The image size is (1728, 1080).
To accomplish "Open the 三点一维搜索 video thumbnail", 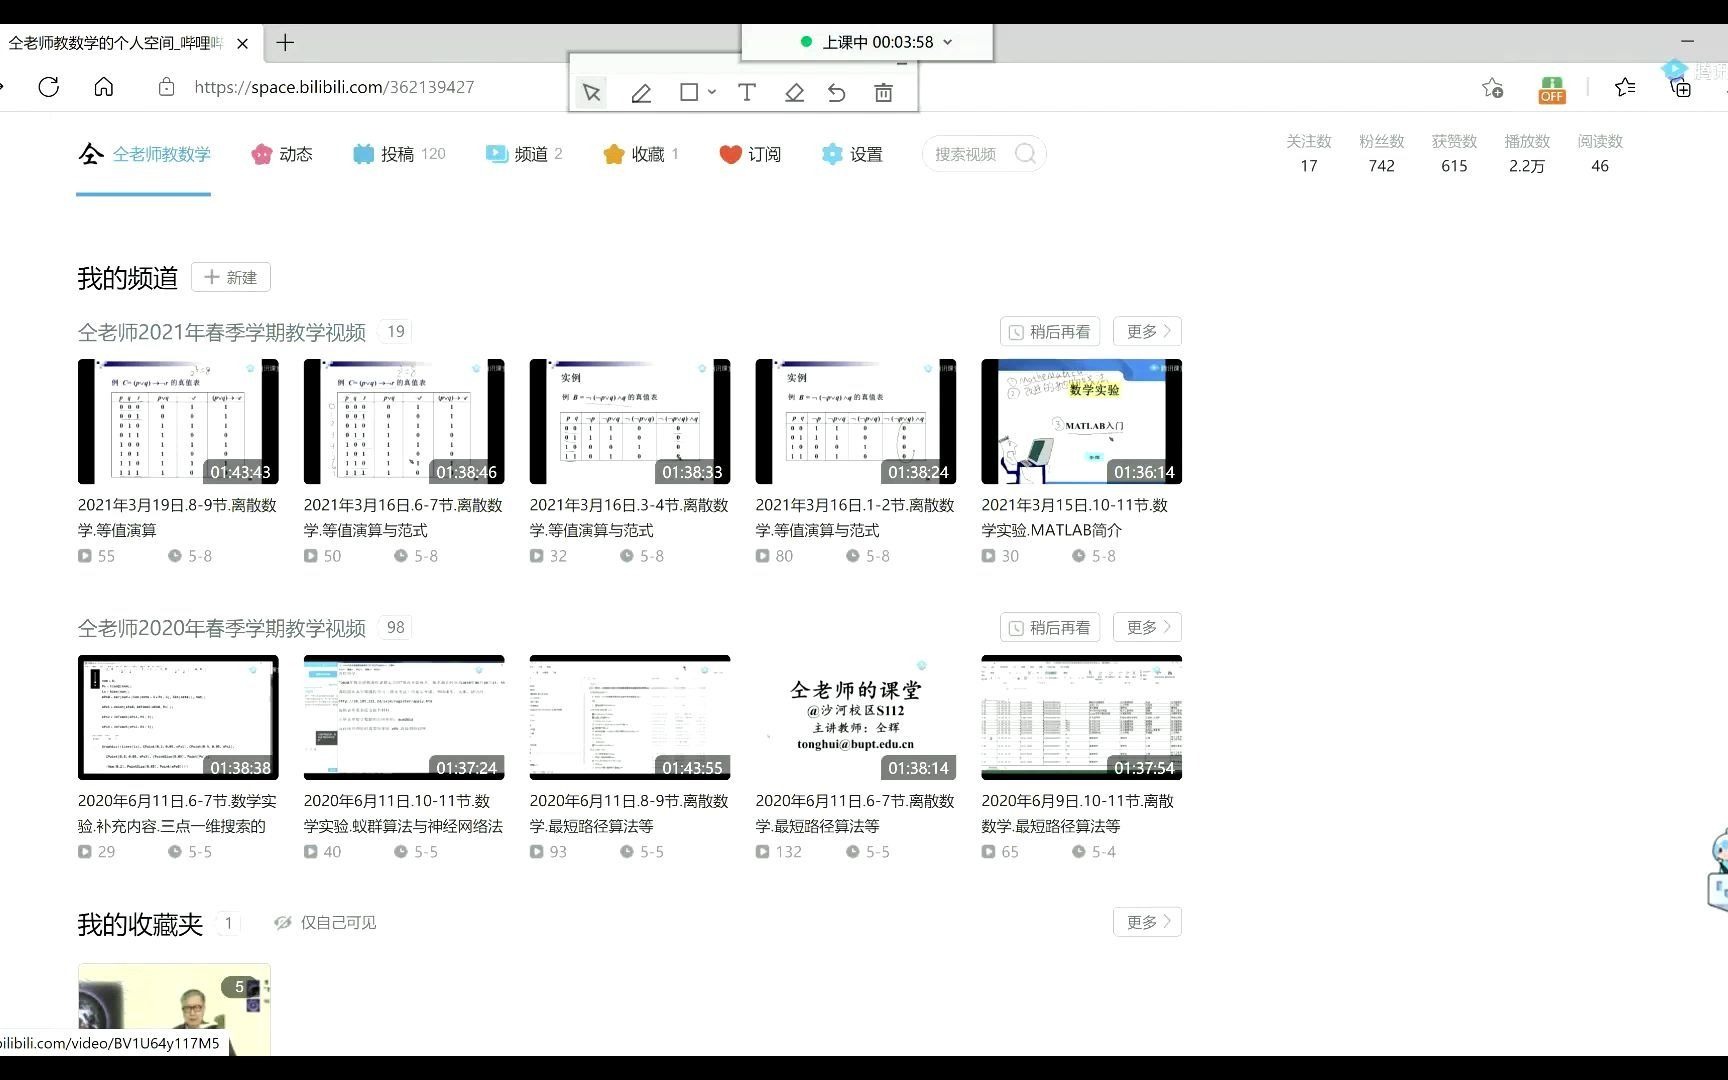I will pos(178,718).
